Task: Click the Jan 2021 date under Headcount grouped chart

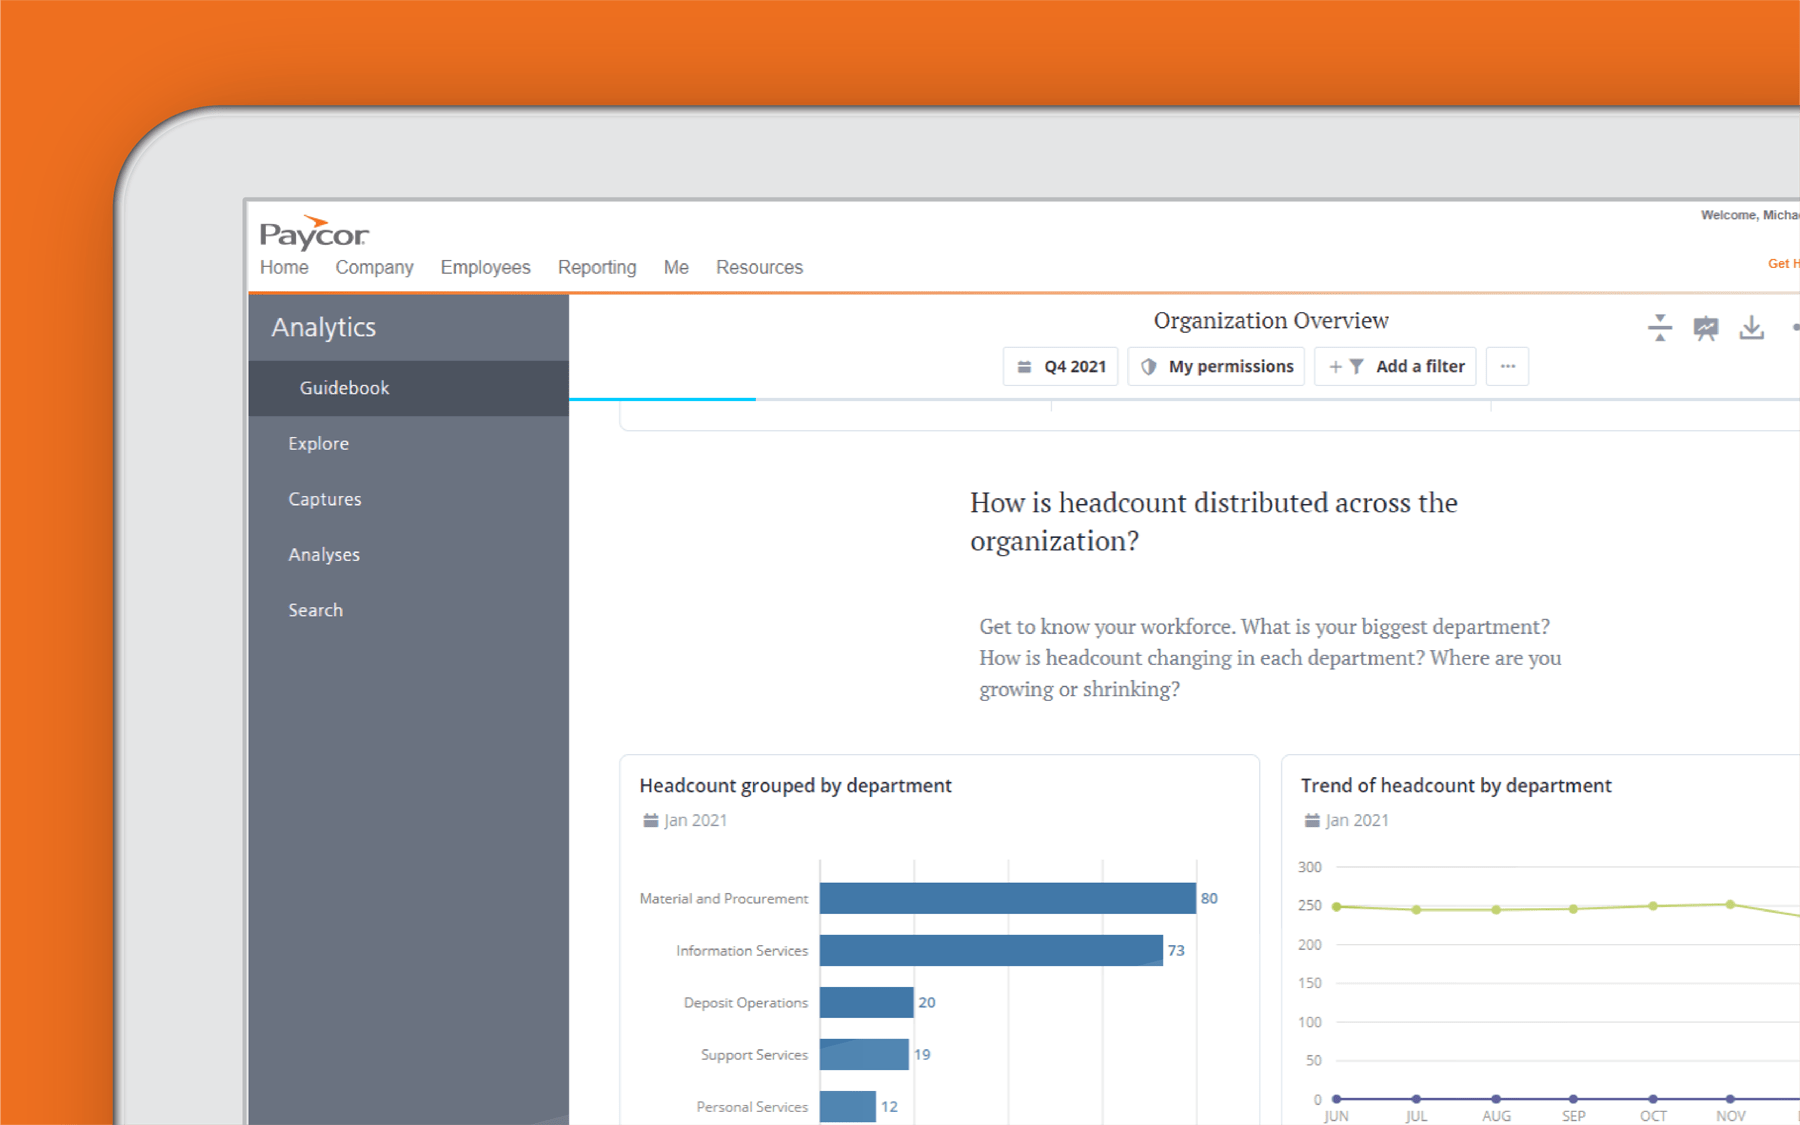Action: point(696,820)
